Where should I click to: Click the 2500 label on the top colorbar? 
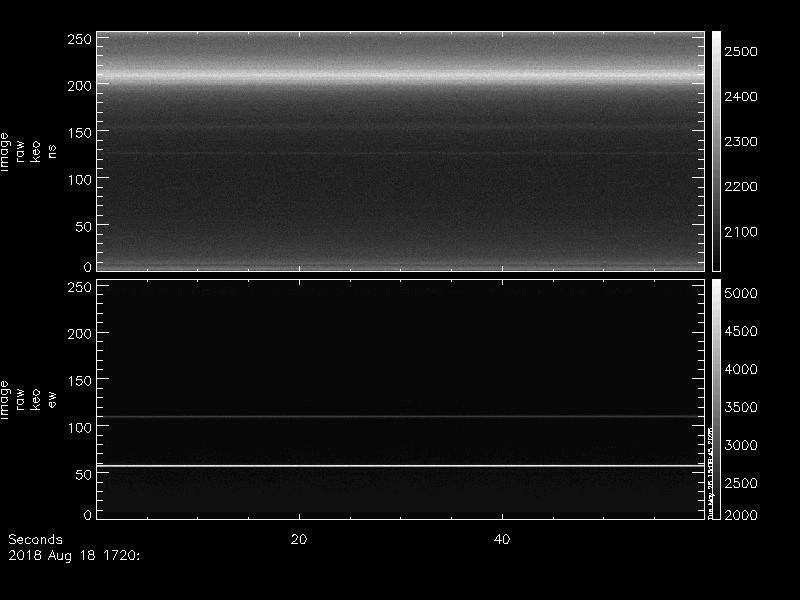coord(741,52)
